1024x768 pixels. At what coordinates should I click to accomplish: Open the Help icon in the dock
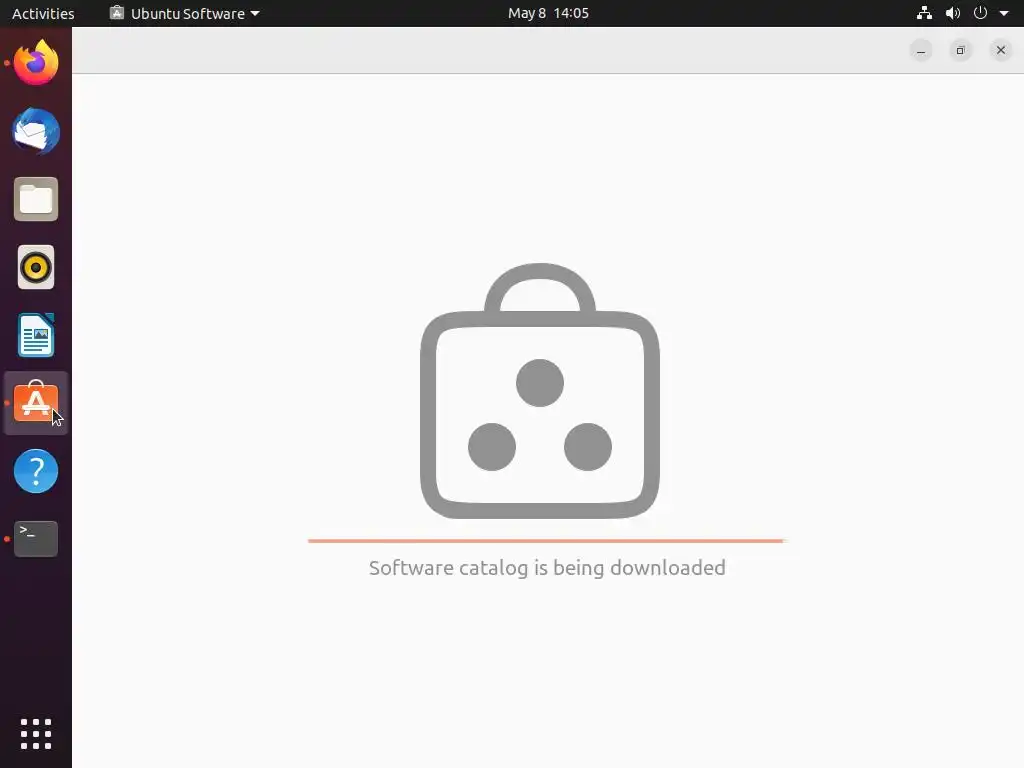point(36,471)
